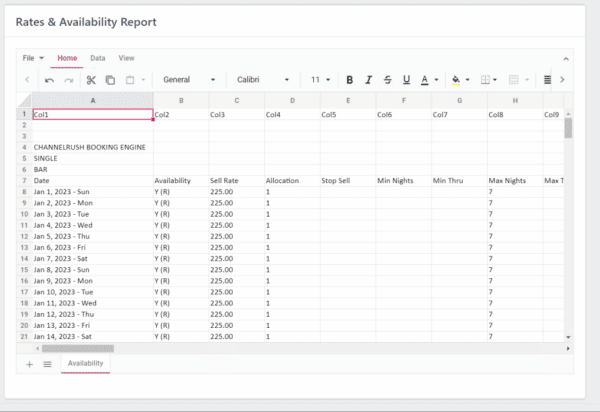Toggle underline formatting
Viewport: 600px width, 412px height.
click(405, 80)
